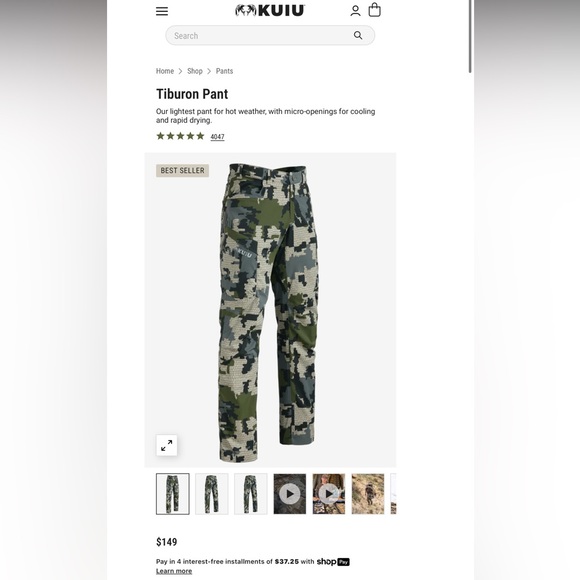This screenshot has height=580, width=580.
Task: Click the search magnifier icon
Action: coord(358,36)
